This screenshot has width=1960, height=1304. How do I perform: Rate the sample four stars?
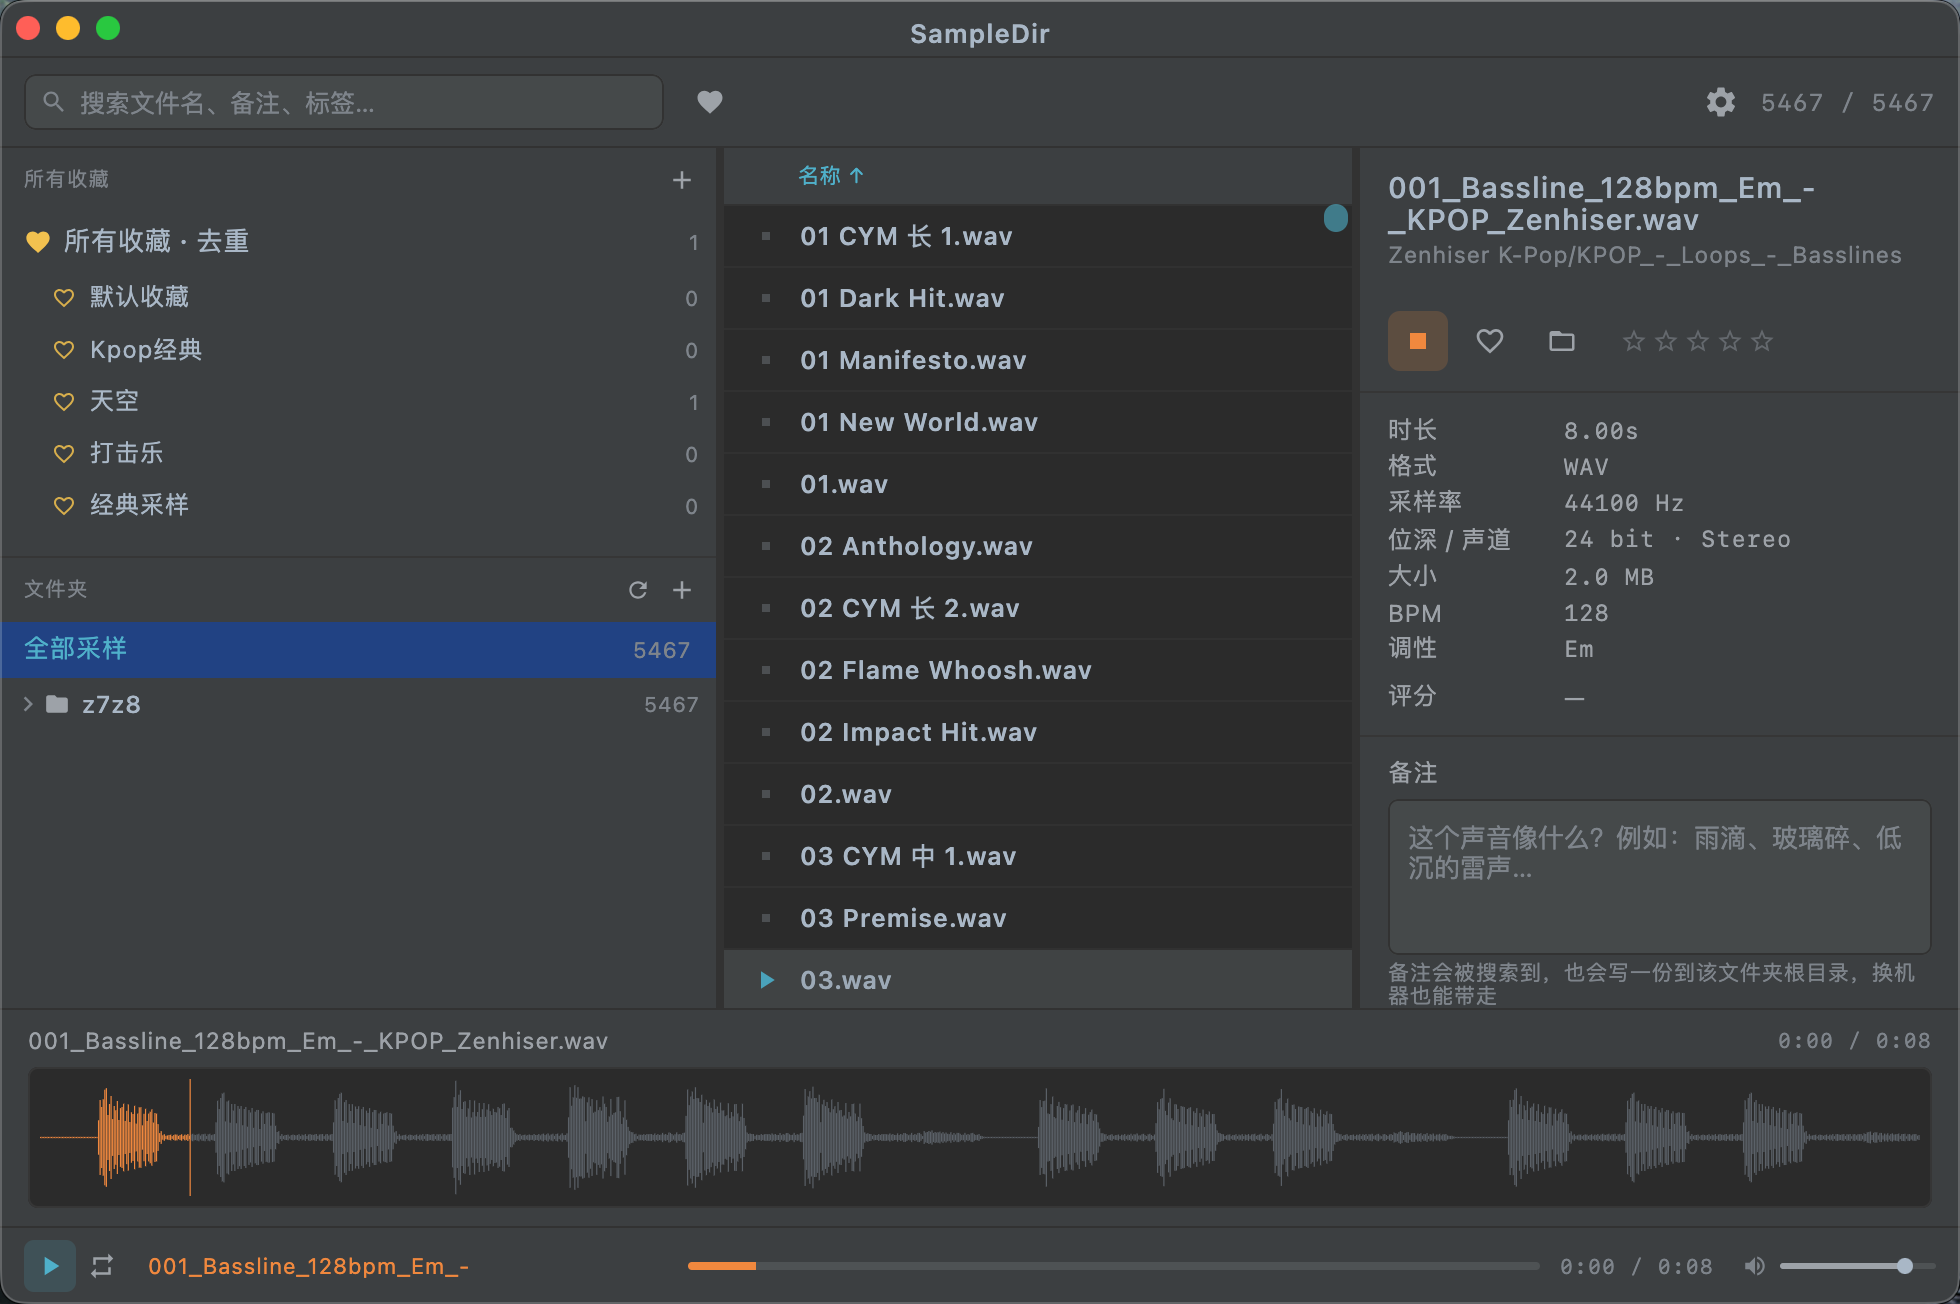coord(1729,341)
